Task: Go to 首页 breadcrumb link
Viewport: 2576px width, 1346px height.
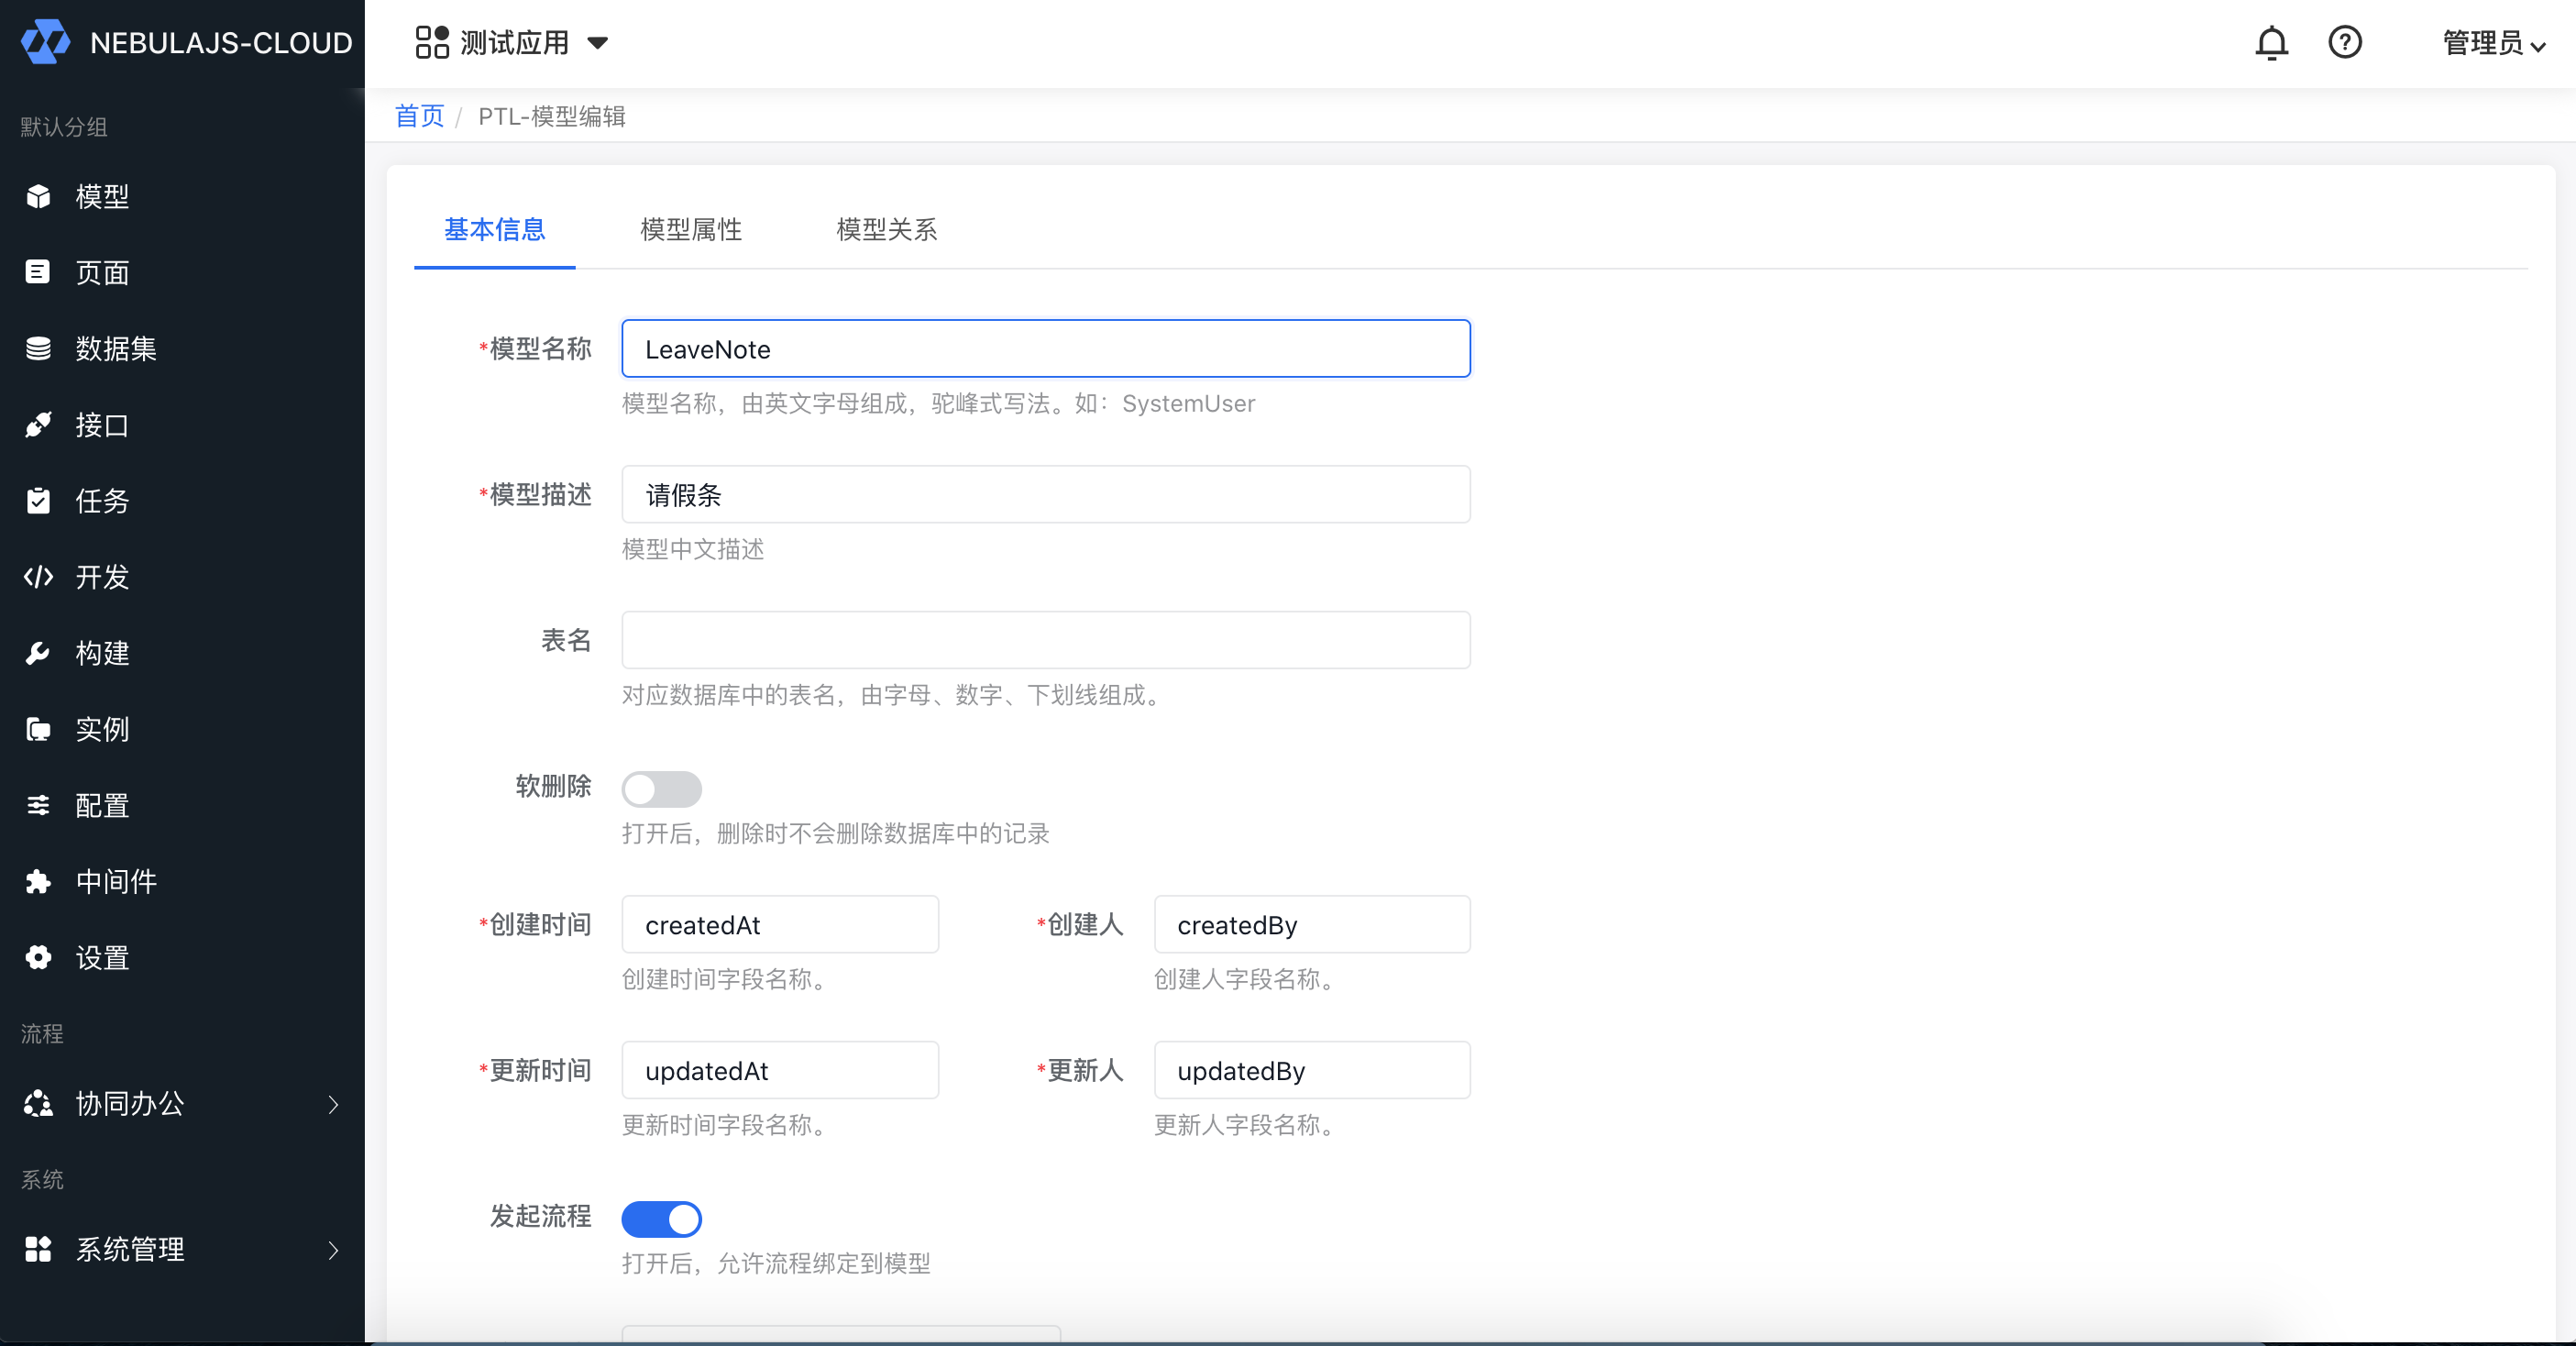Action: pyautogui.click(x=419, y=116)
